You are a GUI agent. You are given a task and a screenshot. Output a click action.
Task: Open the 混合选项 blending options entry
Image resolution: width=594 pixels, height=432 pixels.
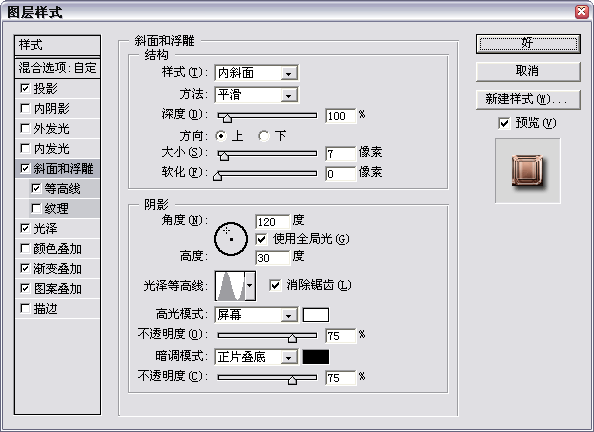point(58,68)
